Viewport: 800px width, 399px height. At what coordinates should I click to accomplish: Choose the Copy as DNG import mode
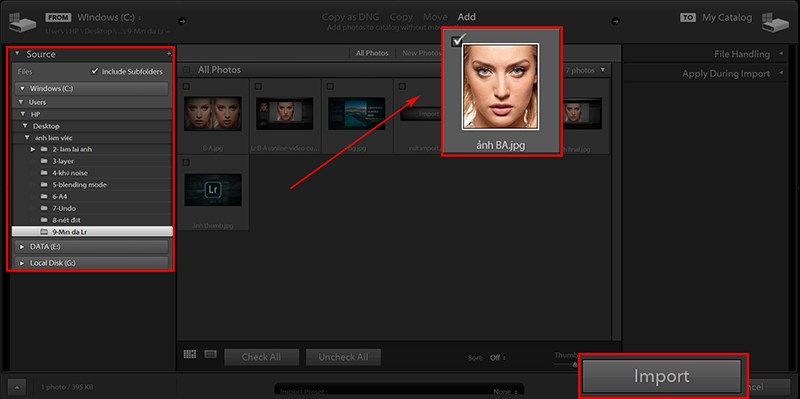click(351, 17)
